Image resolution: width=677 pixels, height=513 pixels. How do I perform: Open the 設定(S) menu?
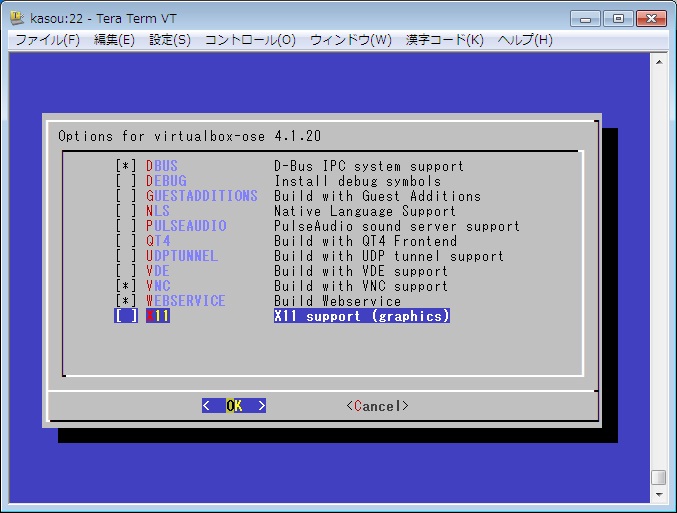(x=170, y=40)
